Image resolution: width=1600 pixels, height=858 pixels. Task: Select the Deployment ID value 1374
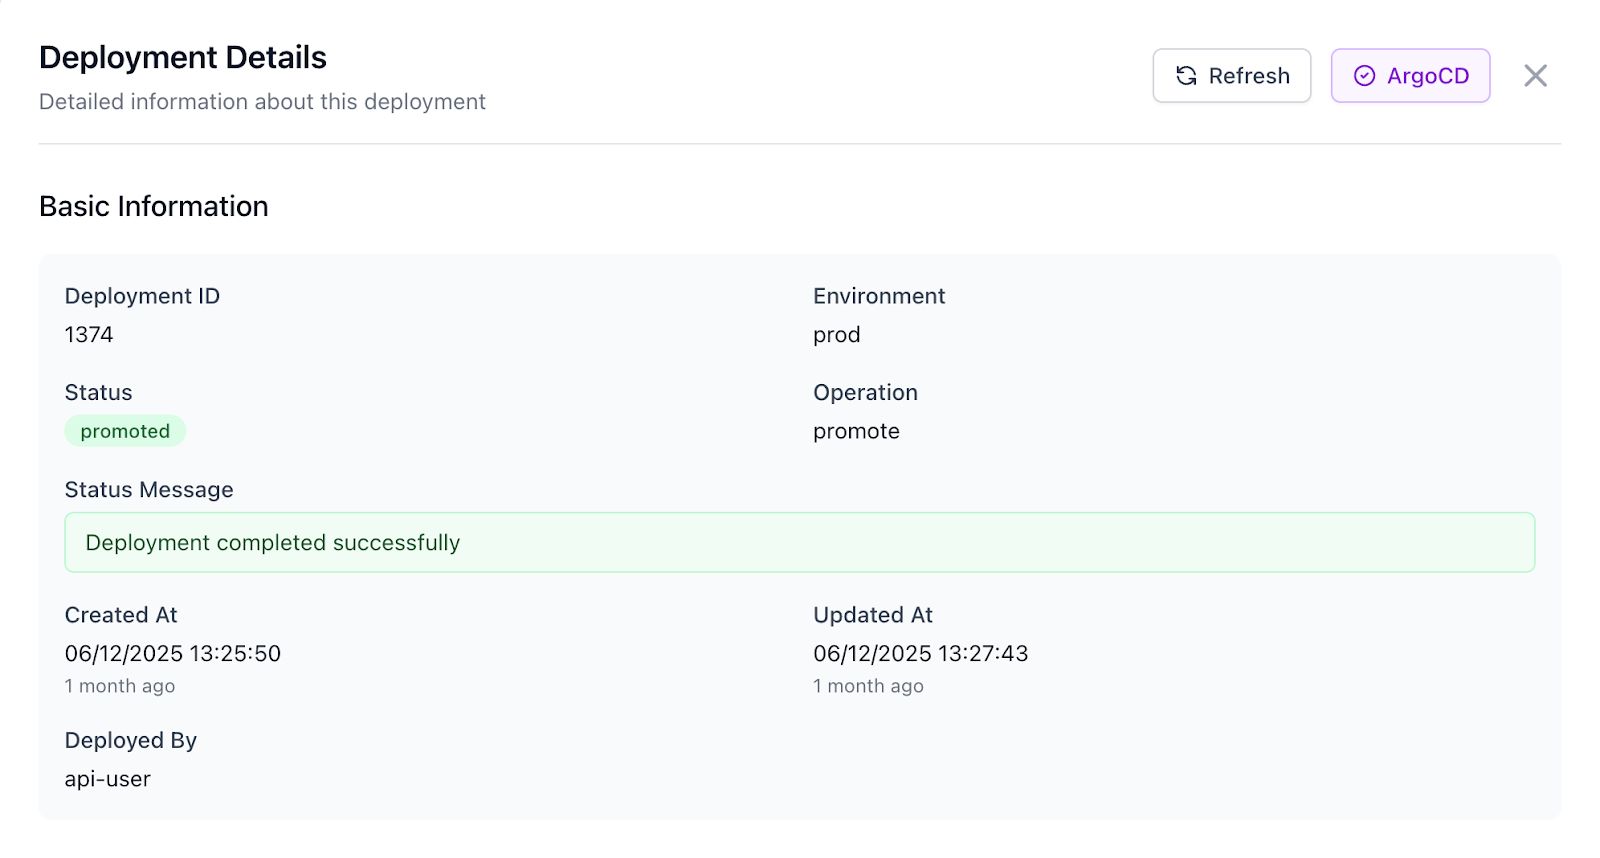pyautogui.click(x=89, y=335)
